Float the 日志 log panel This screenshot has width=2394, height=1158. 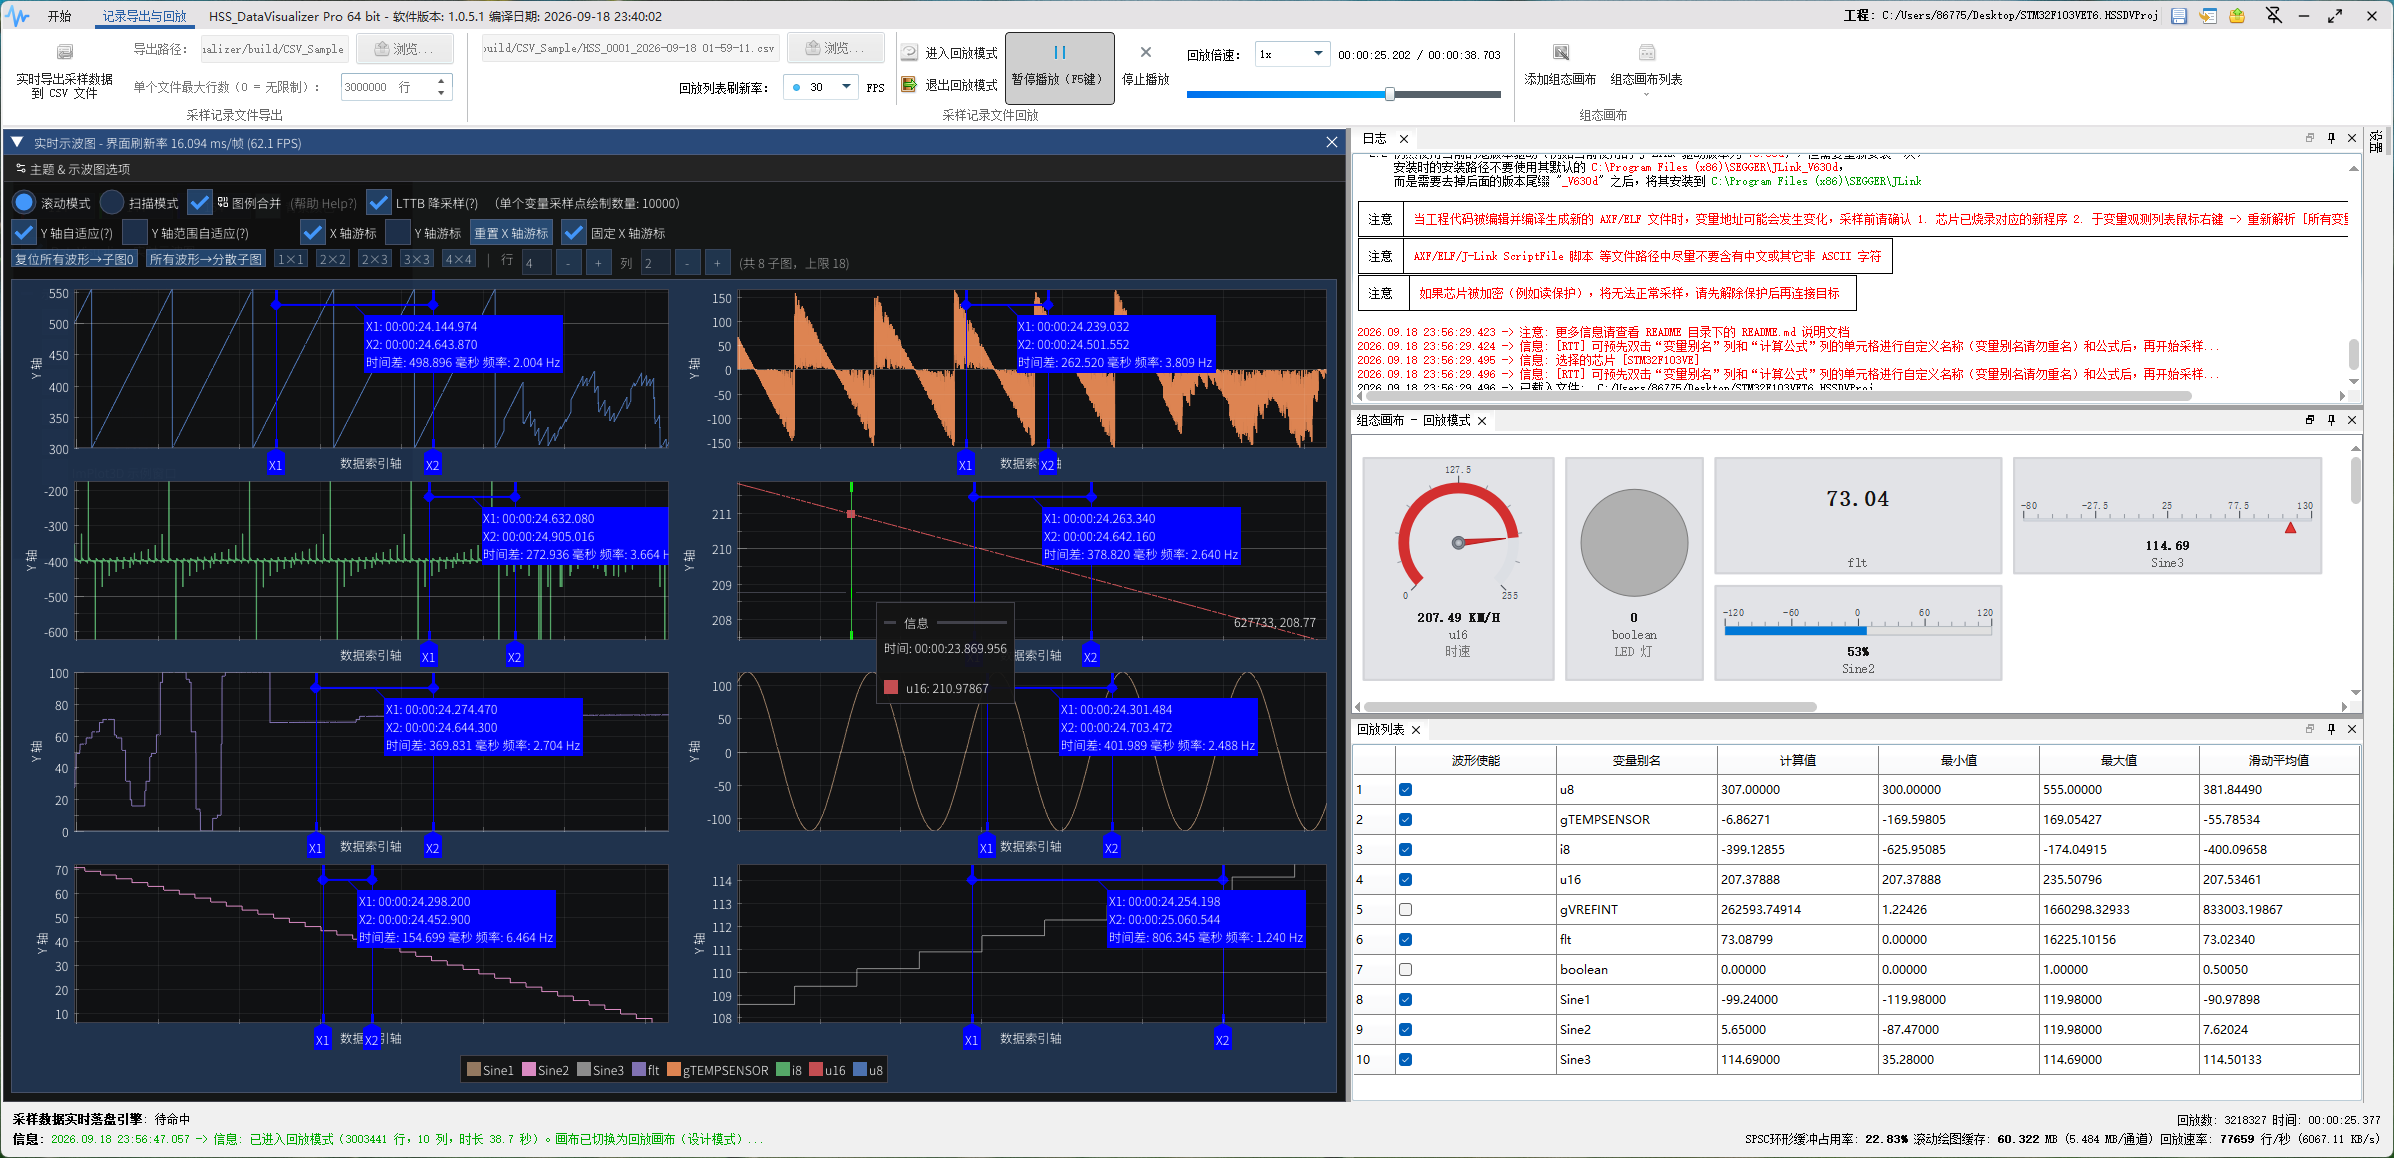tap(2310, 138)
